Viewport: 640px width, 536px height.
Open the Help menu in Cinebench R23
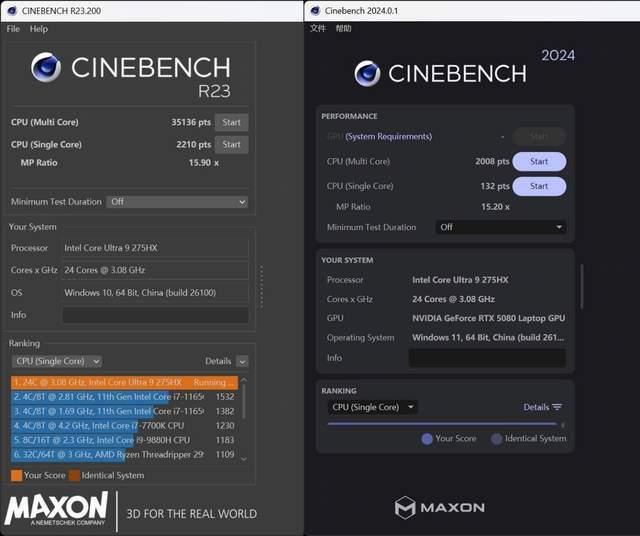click(38, 29)
